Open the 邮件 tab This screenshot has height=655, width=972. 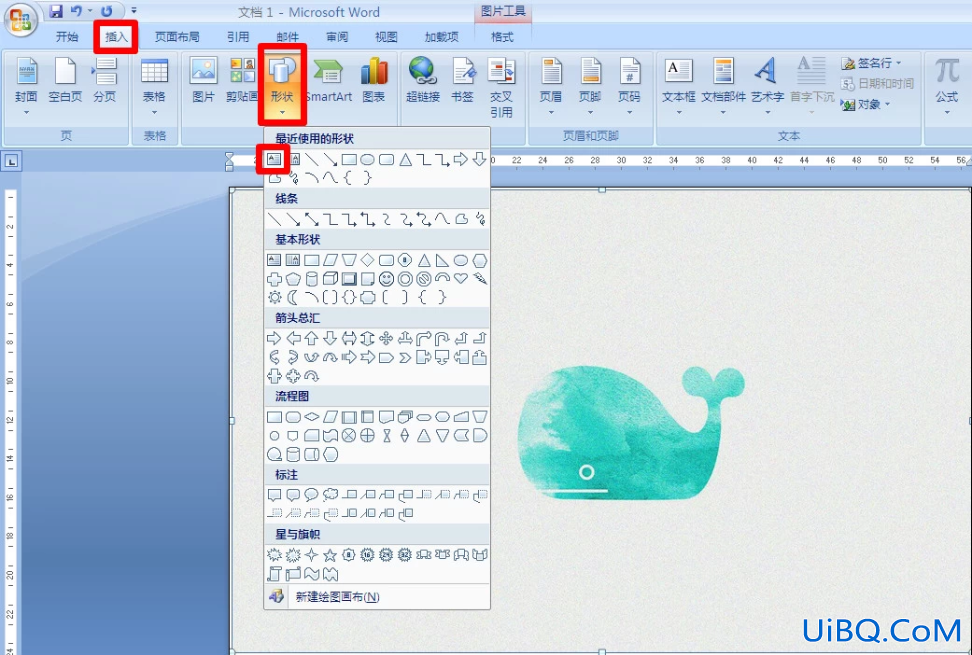[287, 37]
